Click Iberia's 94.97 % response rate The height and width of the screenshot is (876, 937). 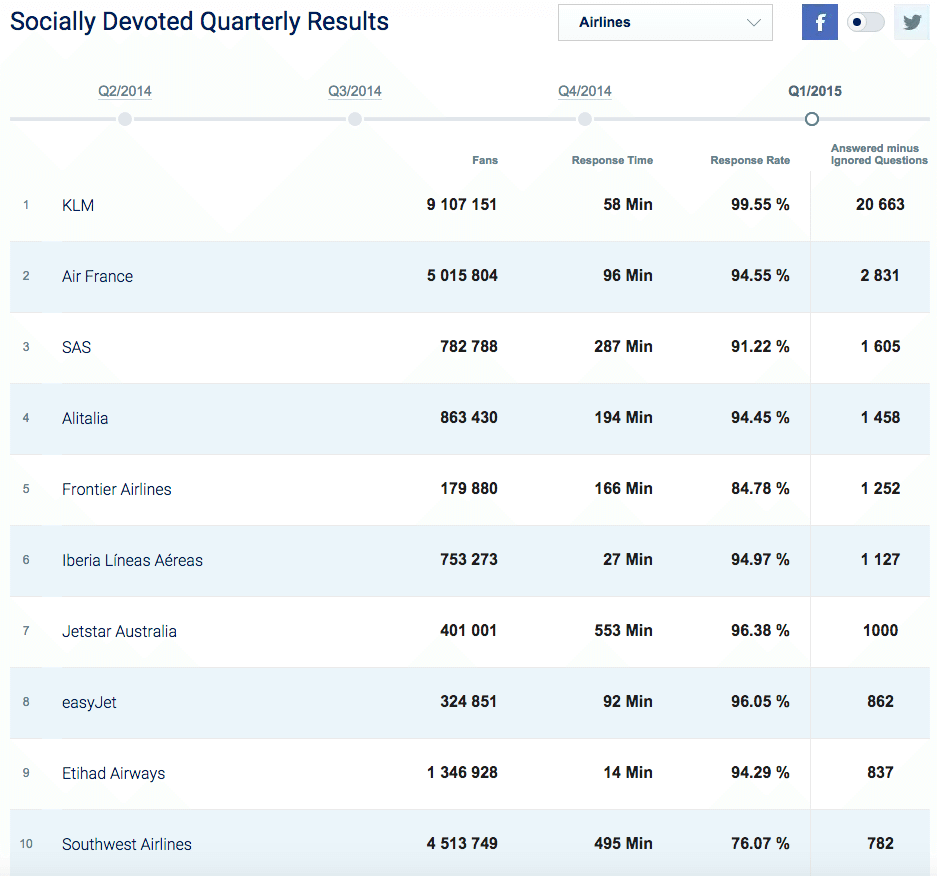click(x=760, y=560)
